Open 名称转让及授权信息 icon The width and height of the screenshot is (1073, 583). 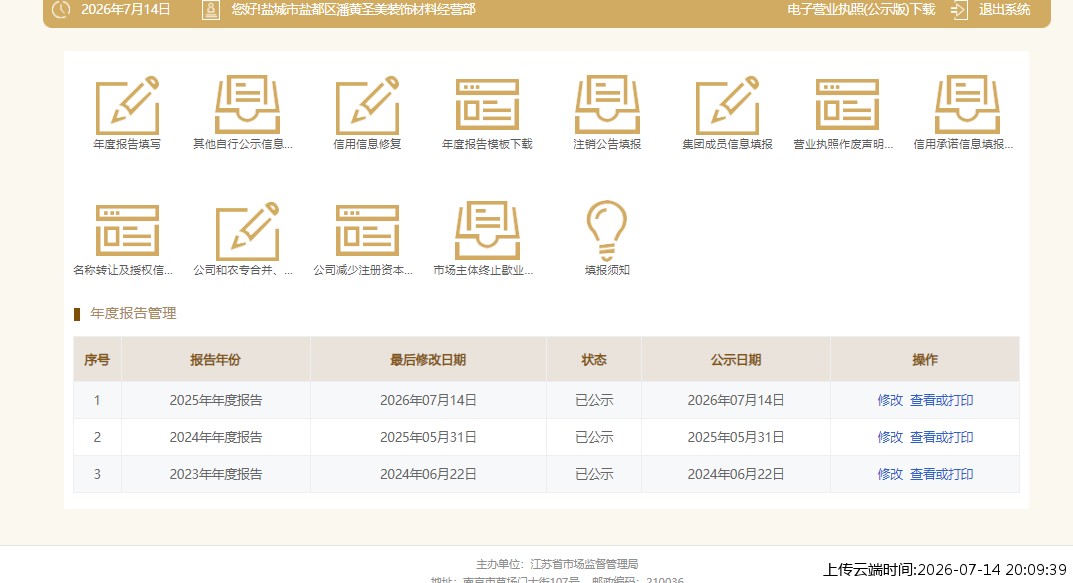click(x=127, y=231)
